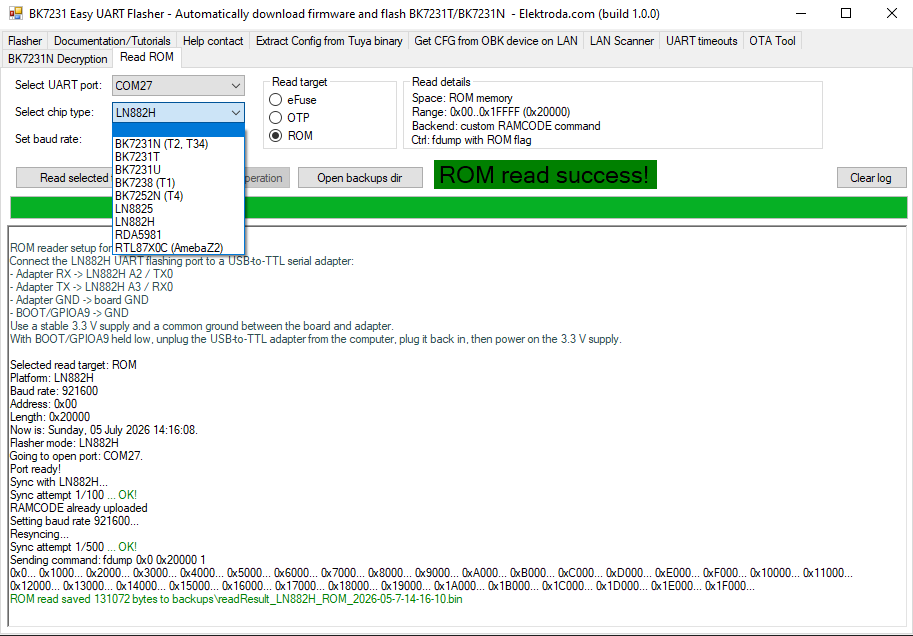Click the 'Selected read target: ROM' line

point(73,365)
